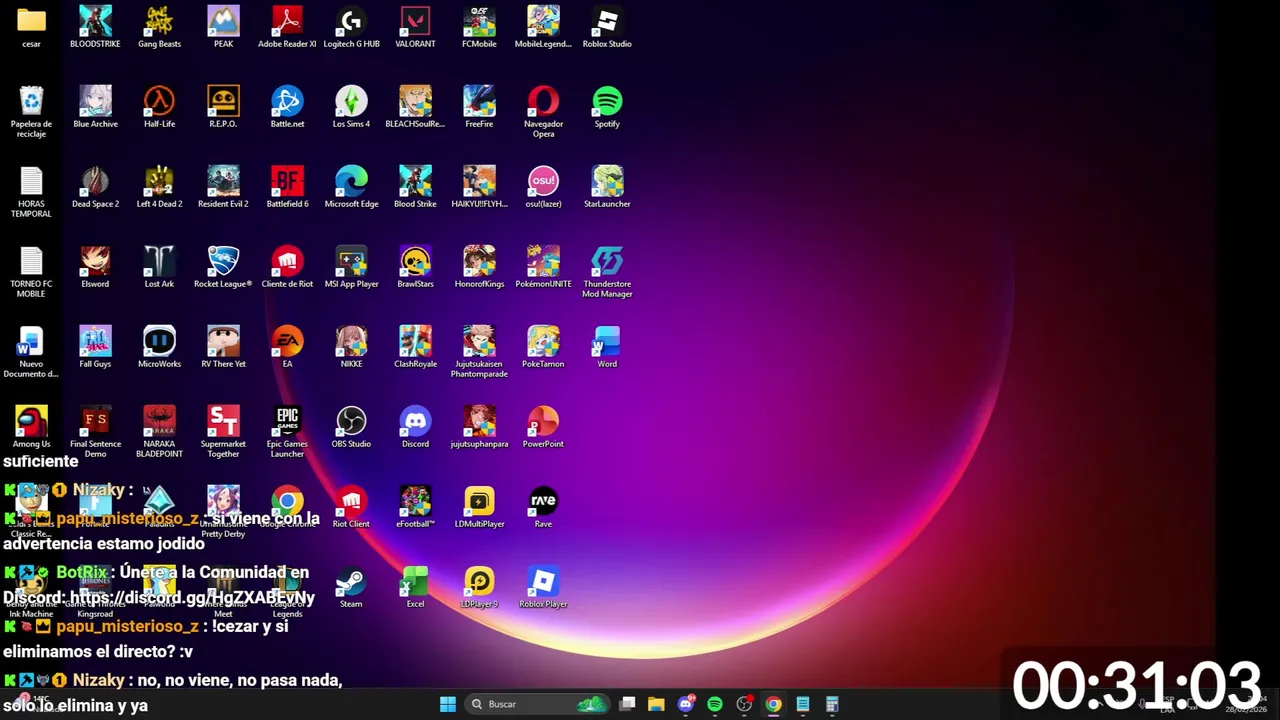Open Adobe Reader XI shortcut
1280x720 pixels.
(287, 27)
